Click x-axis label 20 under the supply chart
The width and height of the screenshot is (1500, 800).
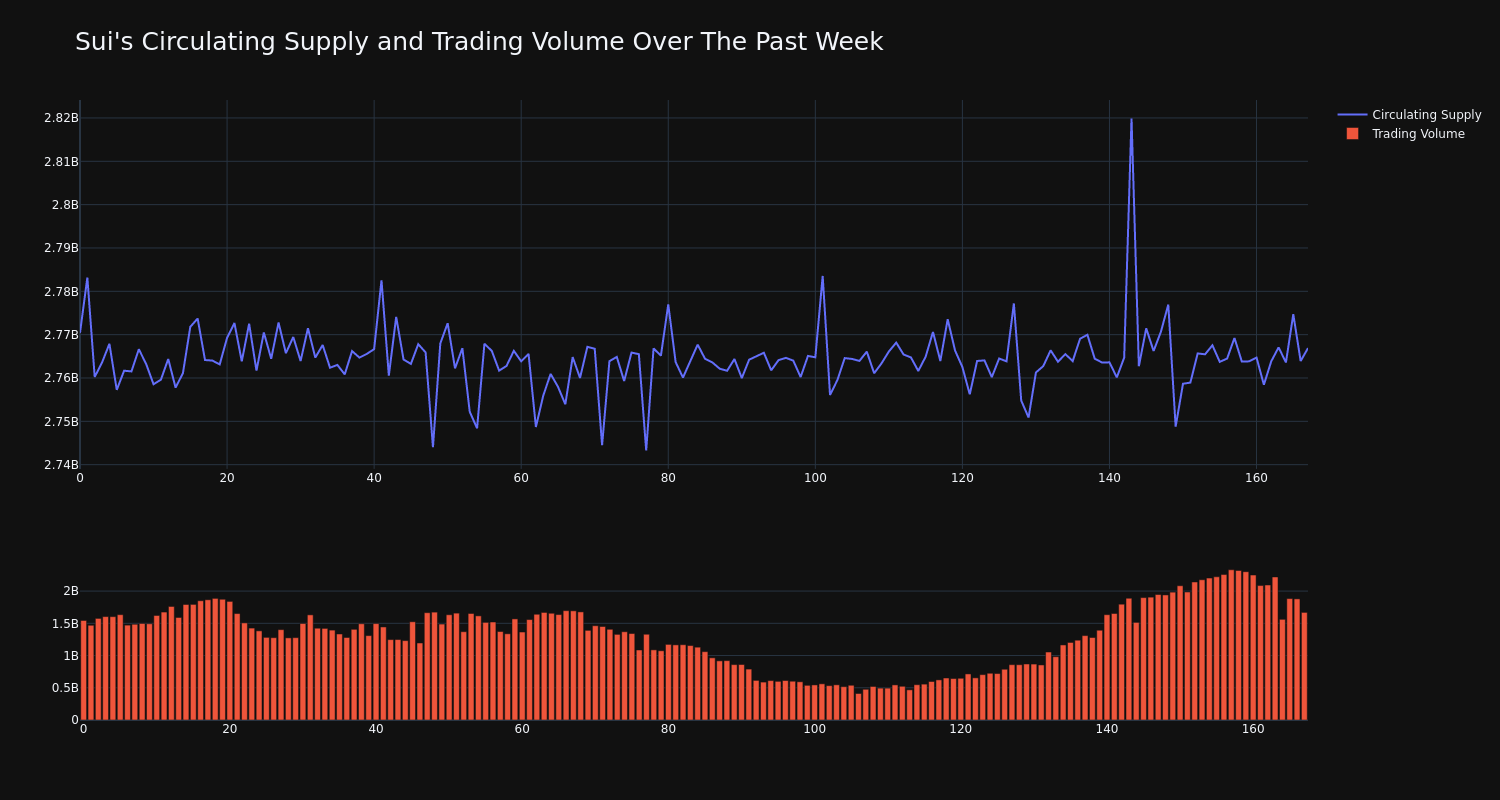click(227, 478)
